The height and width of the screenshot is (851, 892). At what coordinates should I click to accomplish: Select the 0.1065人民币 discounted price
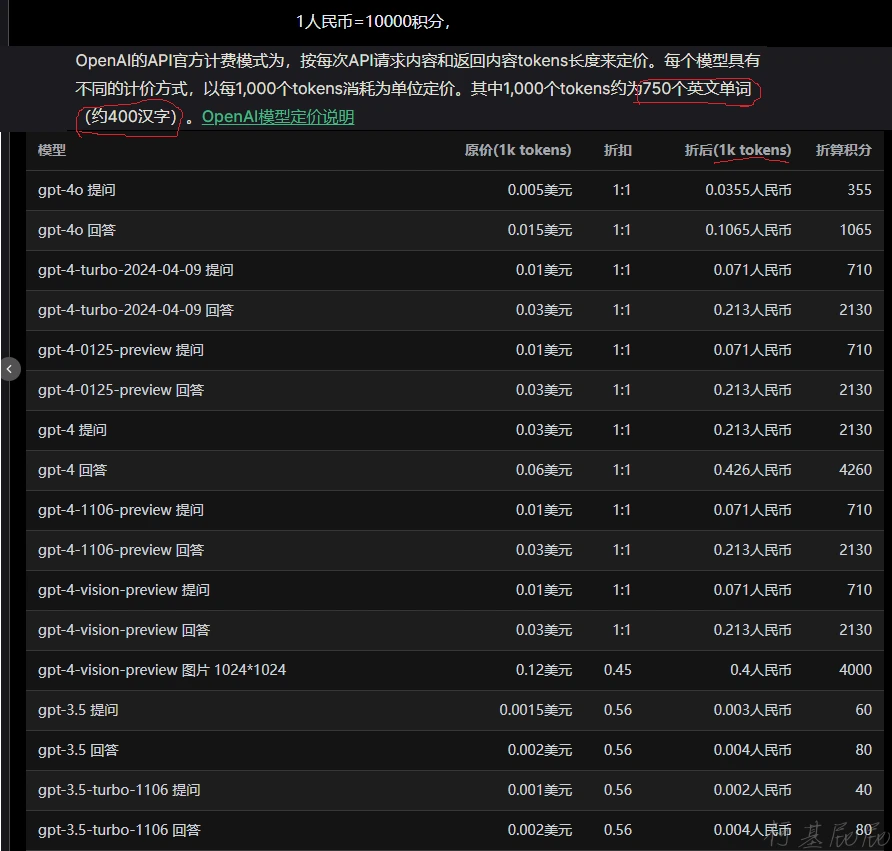[749, 230]
